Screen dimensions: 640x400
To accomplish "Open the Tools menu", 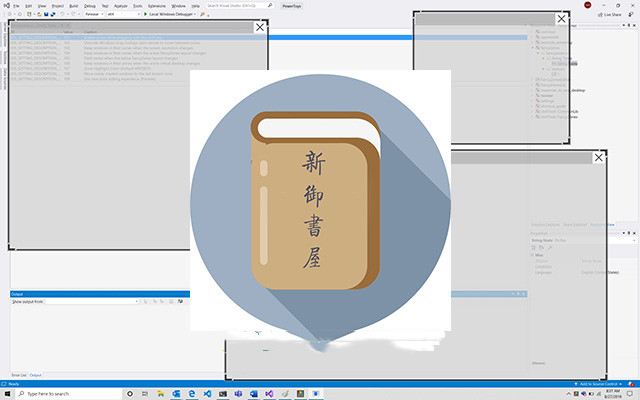I will (x=138, y=6).
